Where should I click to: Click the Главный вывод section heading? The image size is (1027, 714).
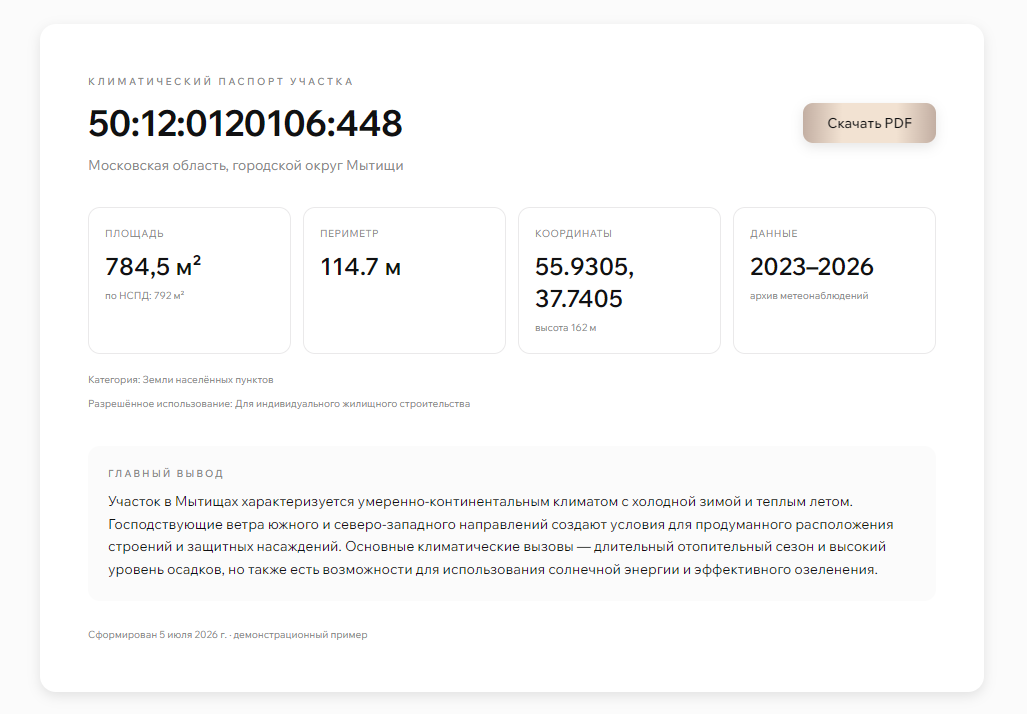point(166,473)
